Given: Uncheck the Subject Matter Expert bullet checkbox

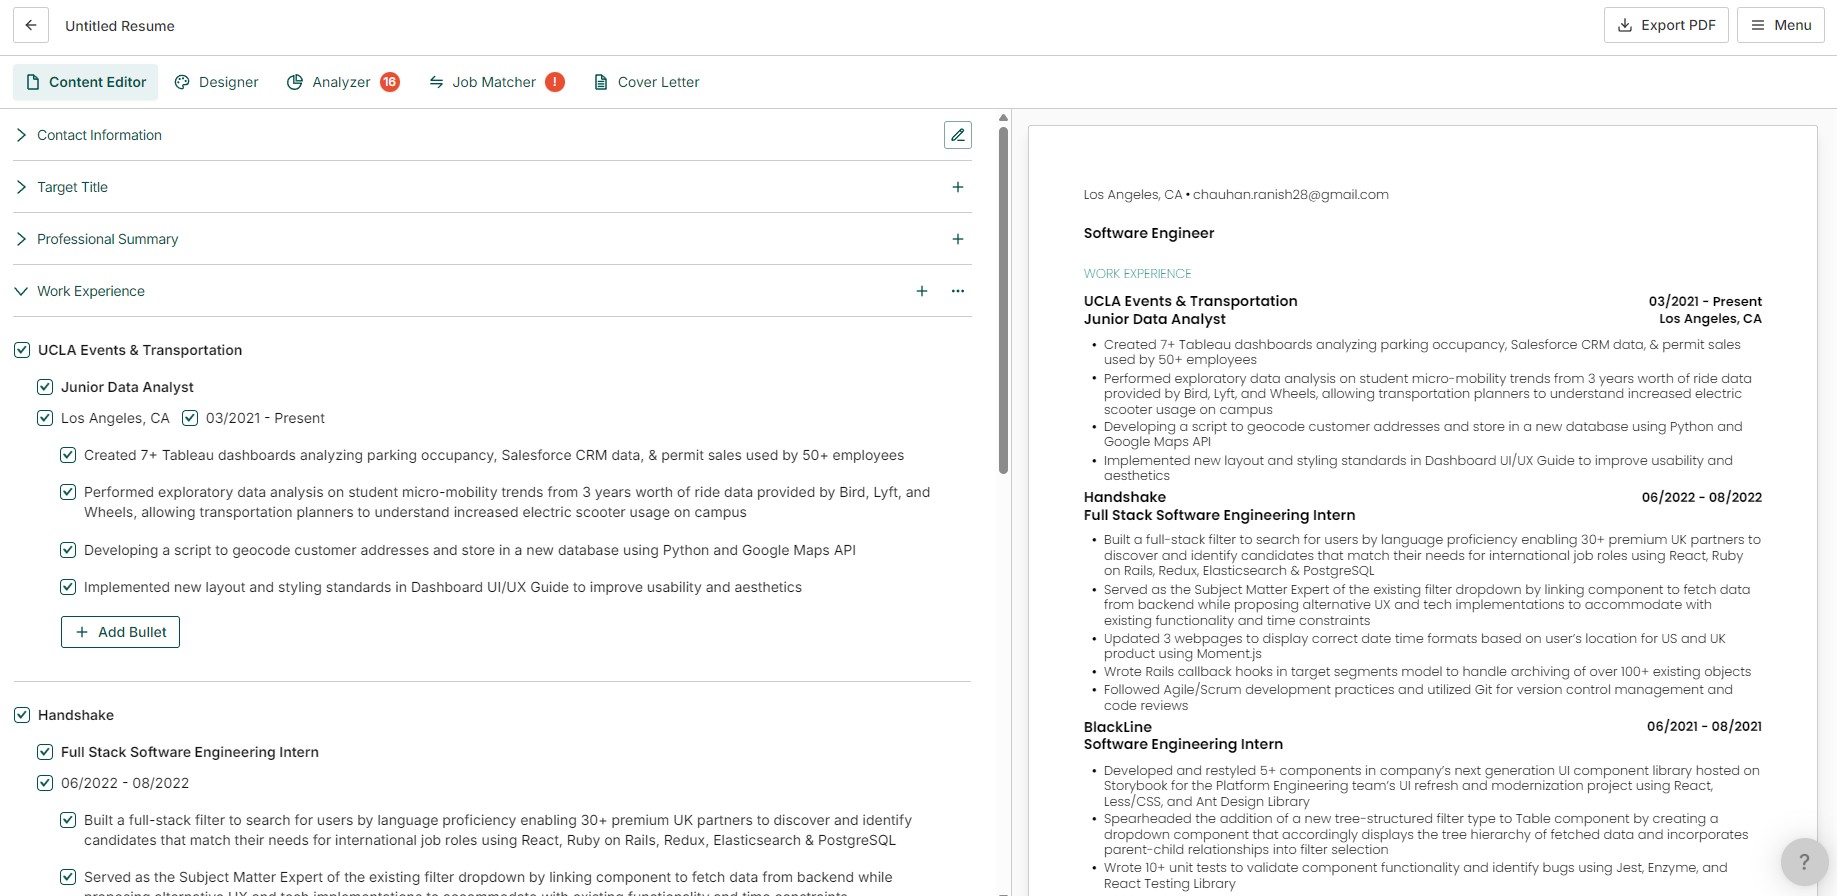Looking at the screenshot, I should [68, 877].
